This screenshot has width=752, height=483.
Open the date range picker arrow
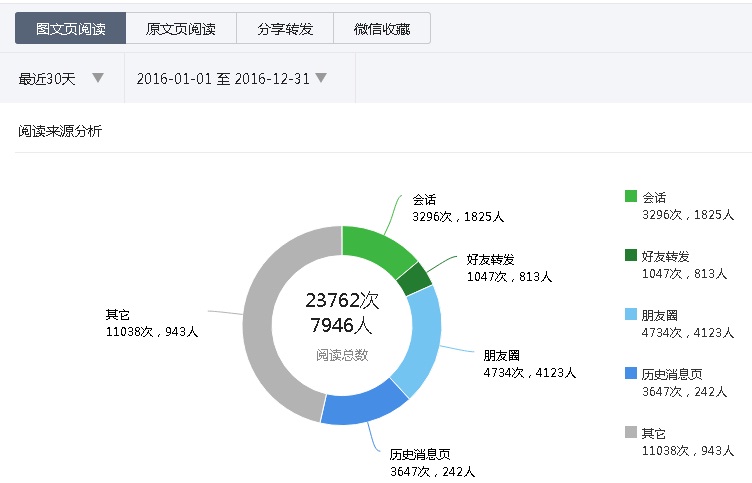321,78
